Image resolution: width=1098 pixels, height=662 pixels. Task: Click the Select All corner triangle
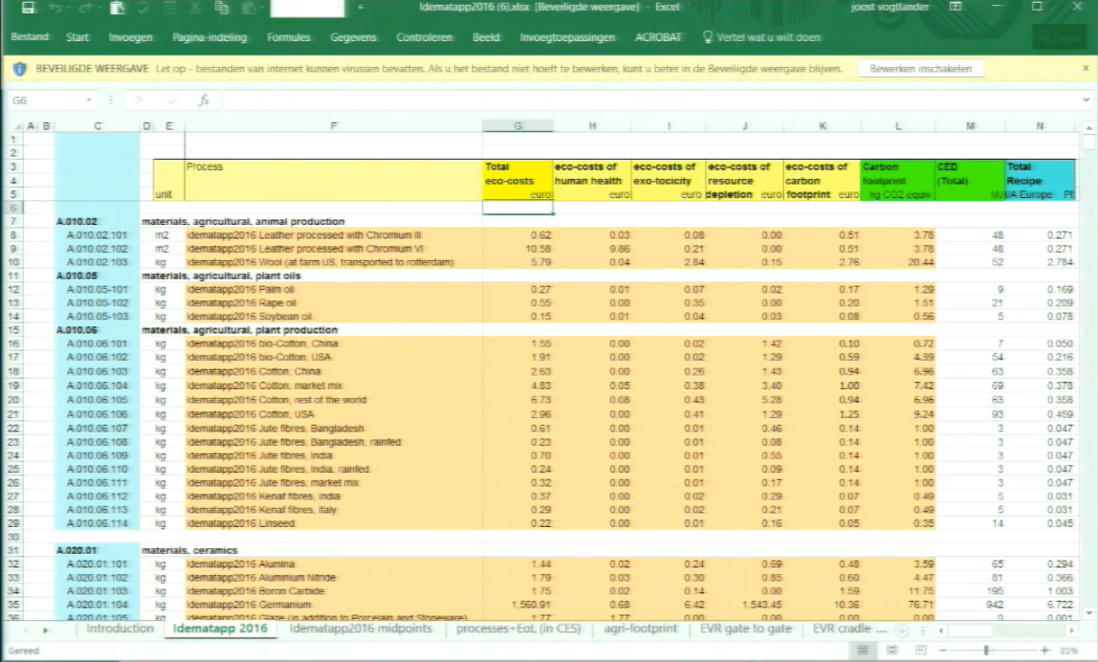(18, 126)
